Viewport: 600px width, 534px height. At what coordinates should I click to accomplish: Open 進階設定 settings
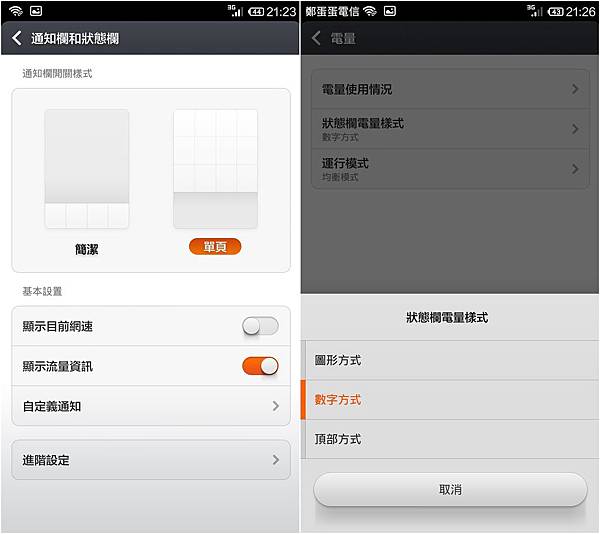pyautogui.click(x=151, y=460)
